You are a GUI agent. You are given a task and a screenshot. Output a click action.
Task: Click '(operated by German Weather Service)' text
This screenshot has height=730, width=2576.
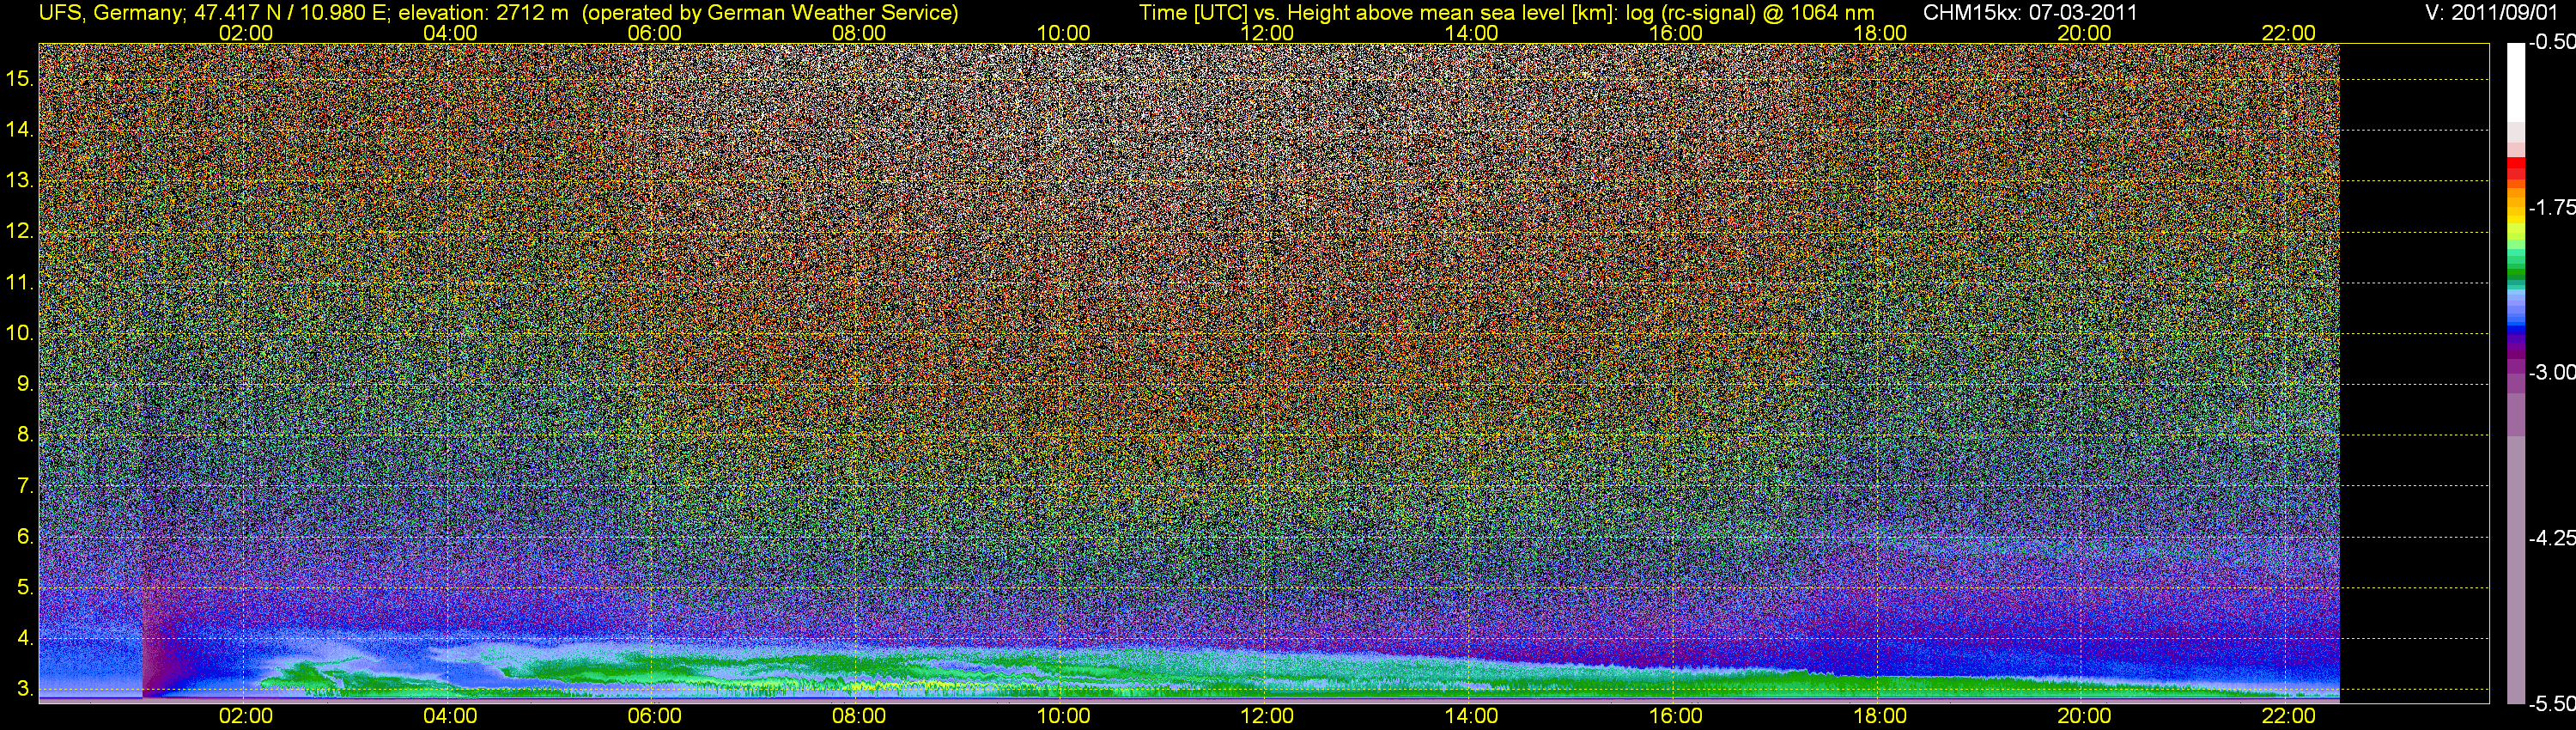tap(770, 13)
